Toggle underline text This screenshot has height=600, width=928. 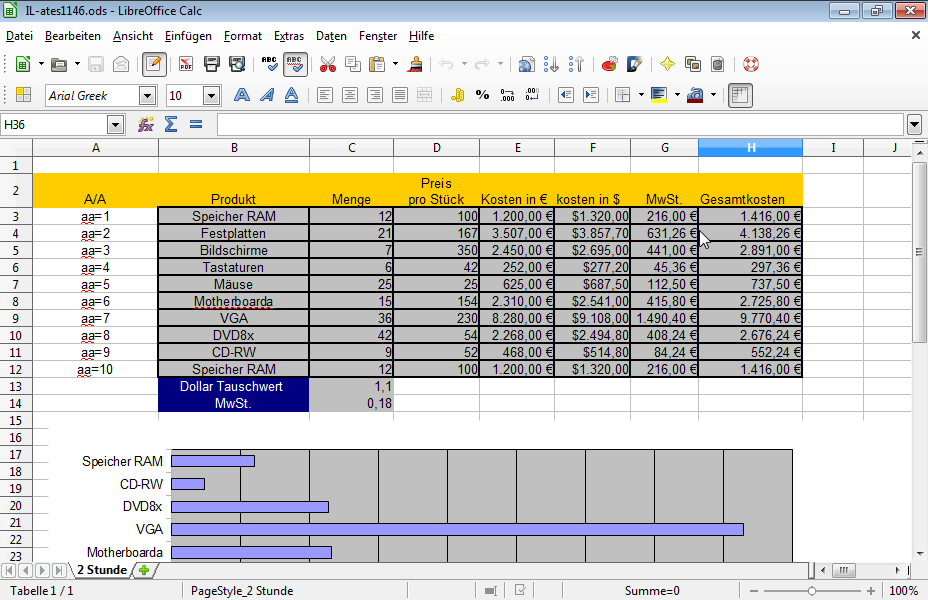click(x=291, y=95)
